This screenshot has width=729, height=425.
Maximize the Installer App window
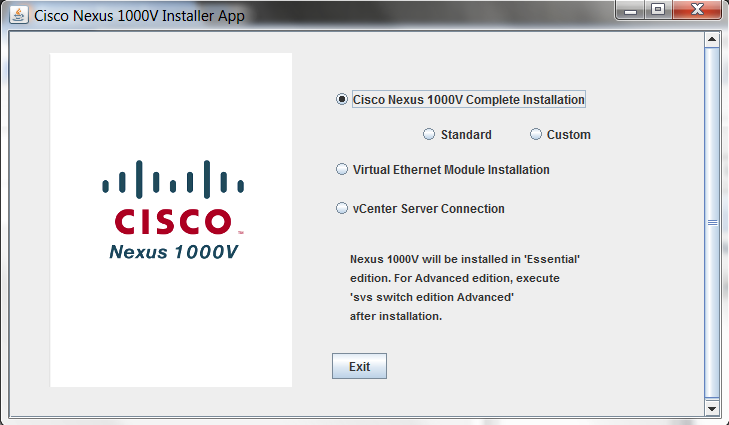coord(658,10)
